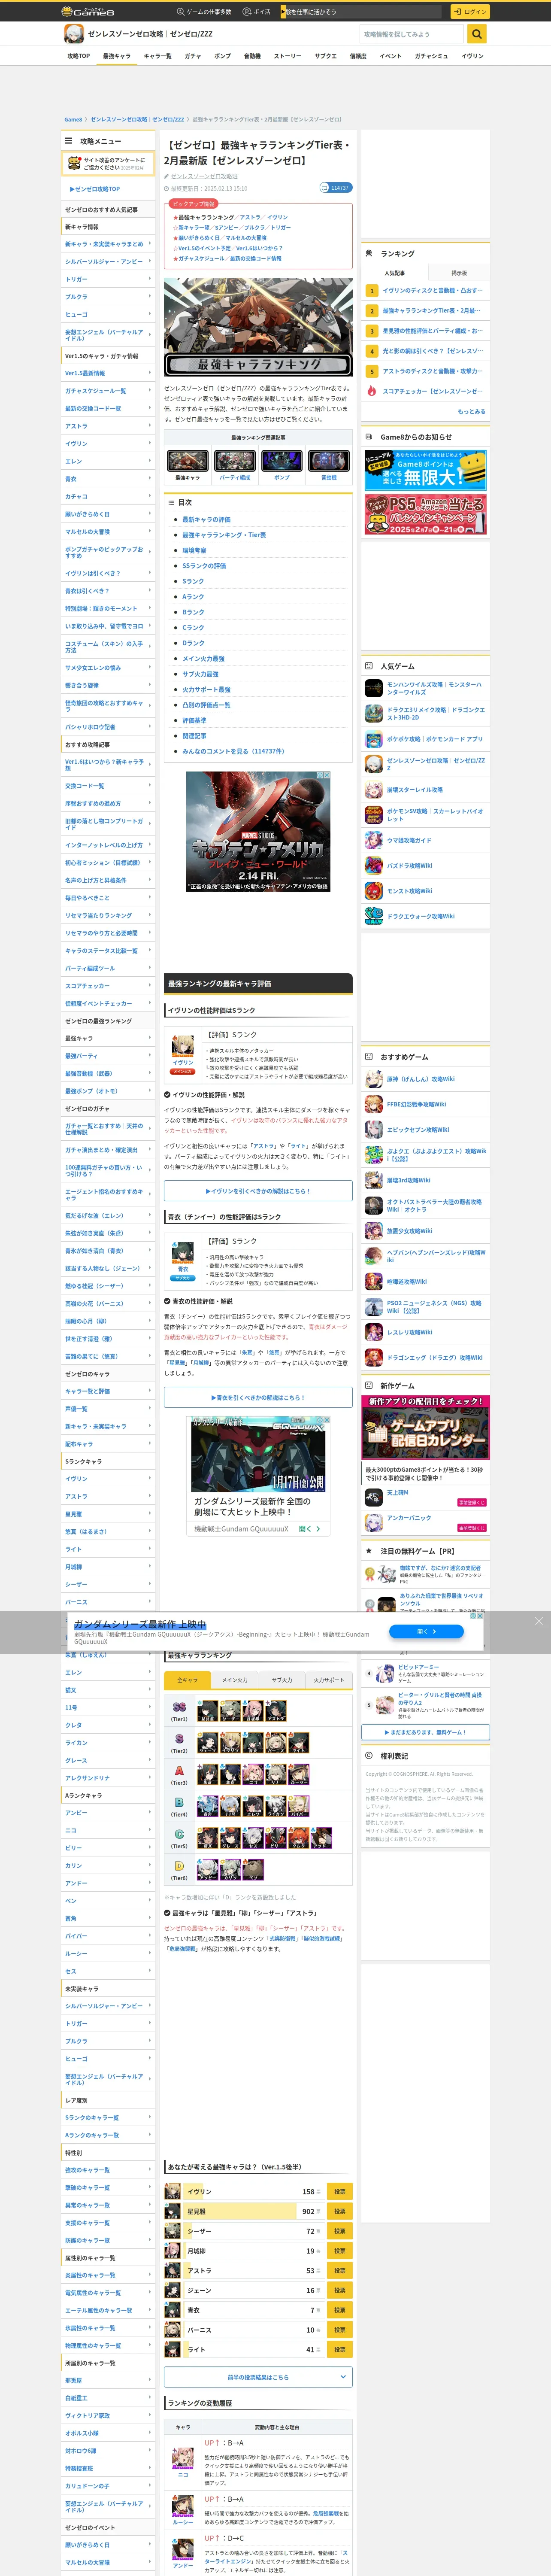Jump to SSランクの評価 in contents
Viewport: 551px width, 2576px height.
pos(204,566)
